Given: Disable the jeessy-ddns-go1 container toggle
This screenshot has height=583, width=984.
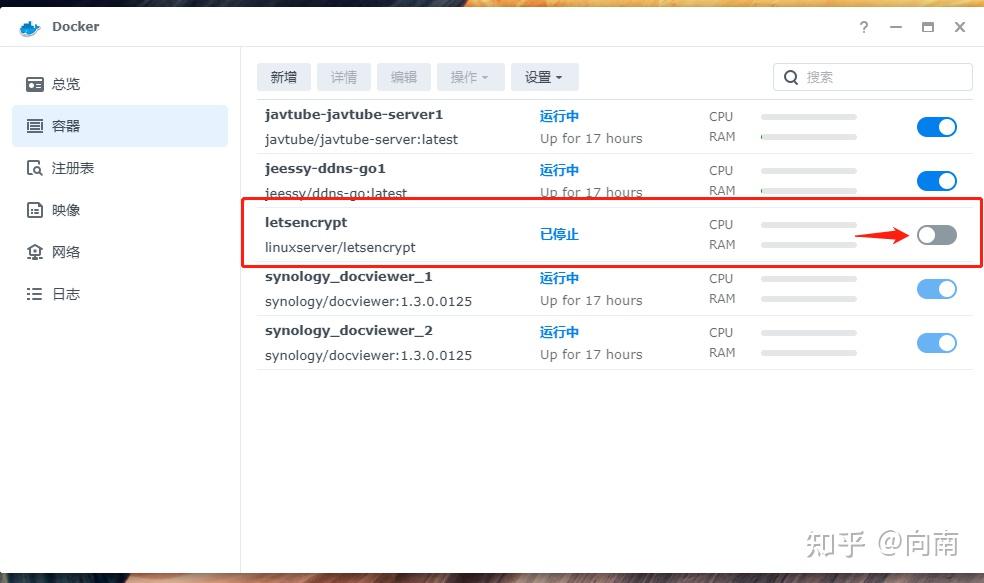Looking at the screenshot, I should (x=936, y=180).
